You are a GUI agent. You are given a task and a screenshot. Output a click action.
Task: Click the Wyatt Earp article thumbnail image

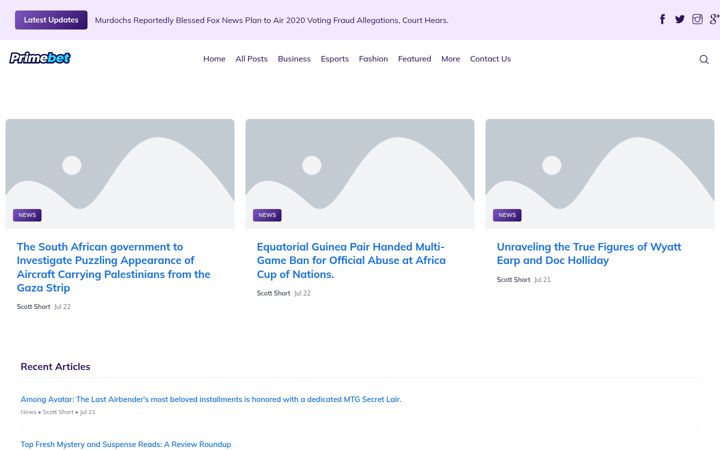coord(600,174)
